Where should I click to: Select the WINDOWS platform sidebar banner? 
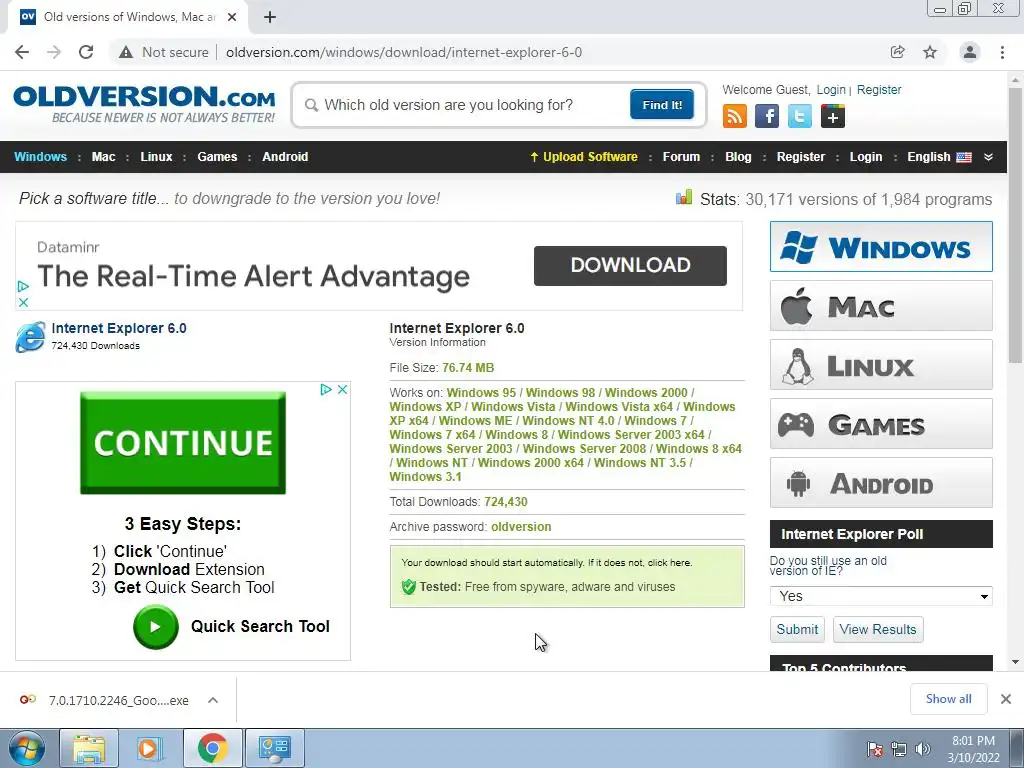[x=881, y=247]
